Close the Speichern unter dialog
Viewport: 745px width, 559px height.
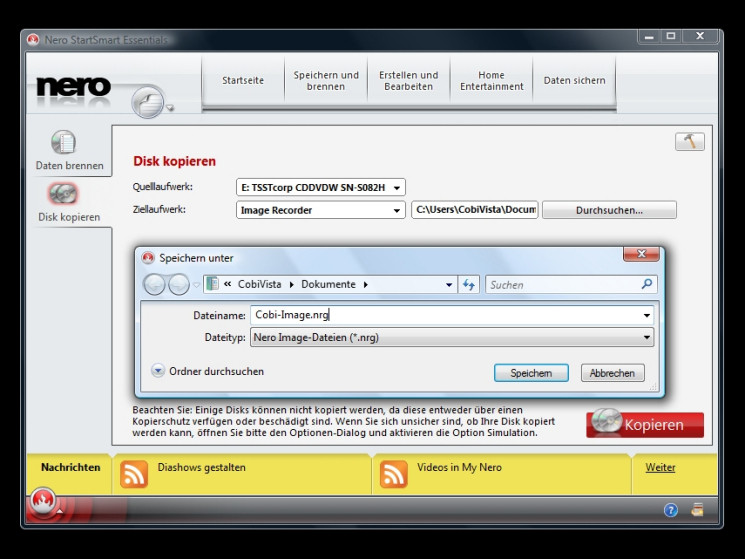pos(641,254)
